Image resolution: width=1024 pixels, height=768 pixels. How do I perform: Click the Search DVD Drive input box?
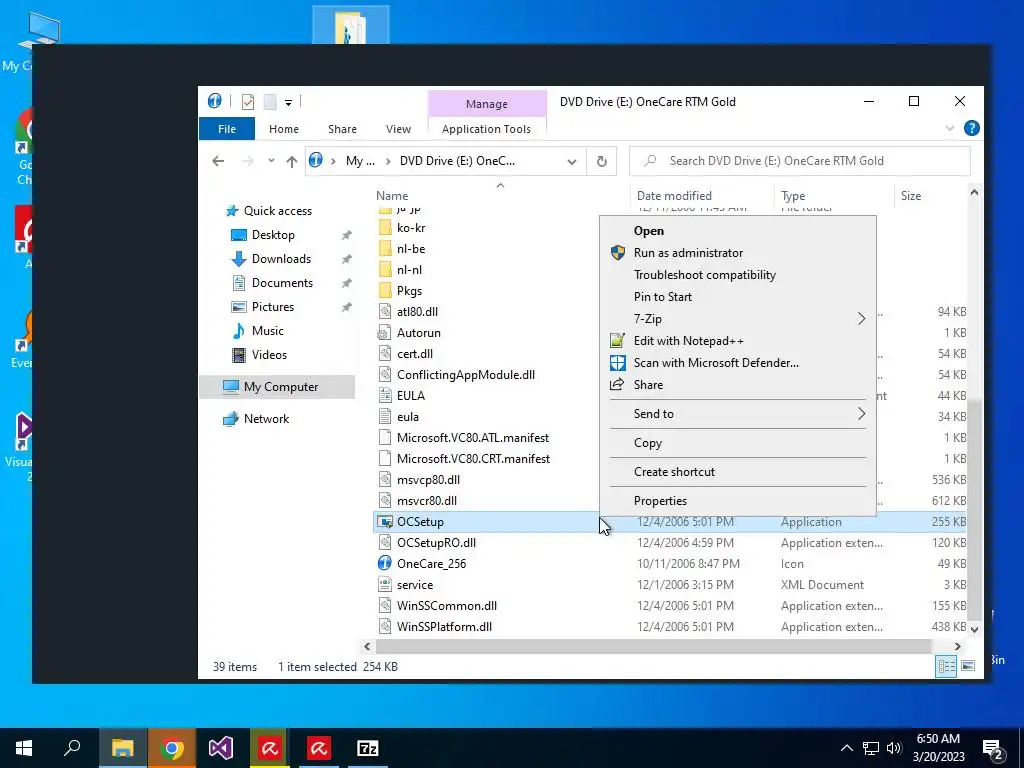[799, 161]
